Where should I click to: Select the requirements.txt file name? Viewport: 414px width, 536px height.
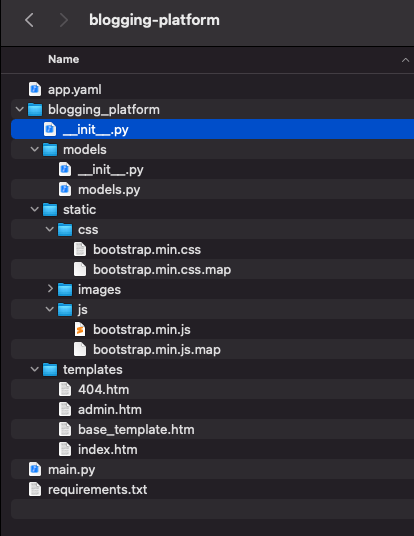[97, 490]
